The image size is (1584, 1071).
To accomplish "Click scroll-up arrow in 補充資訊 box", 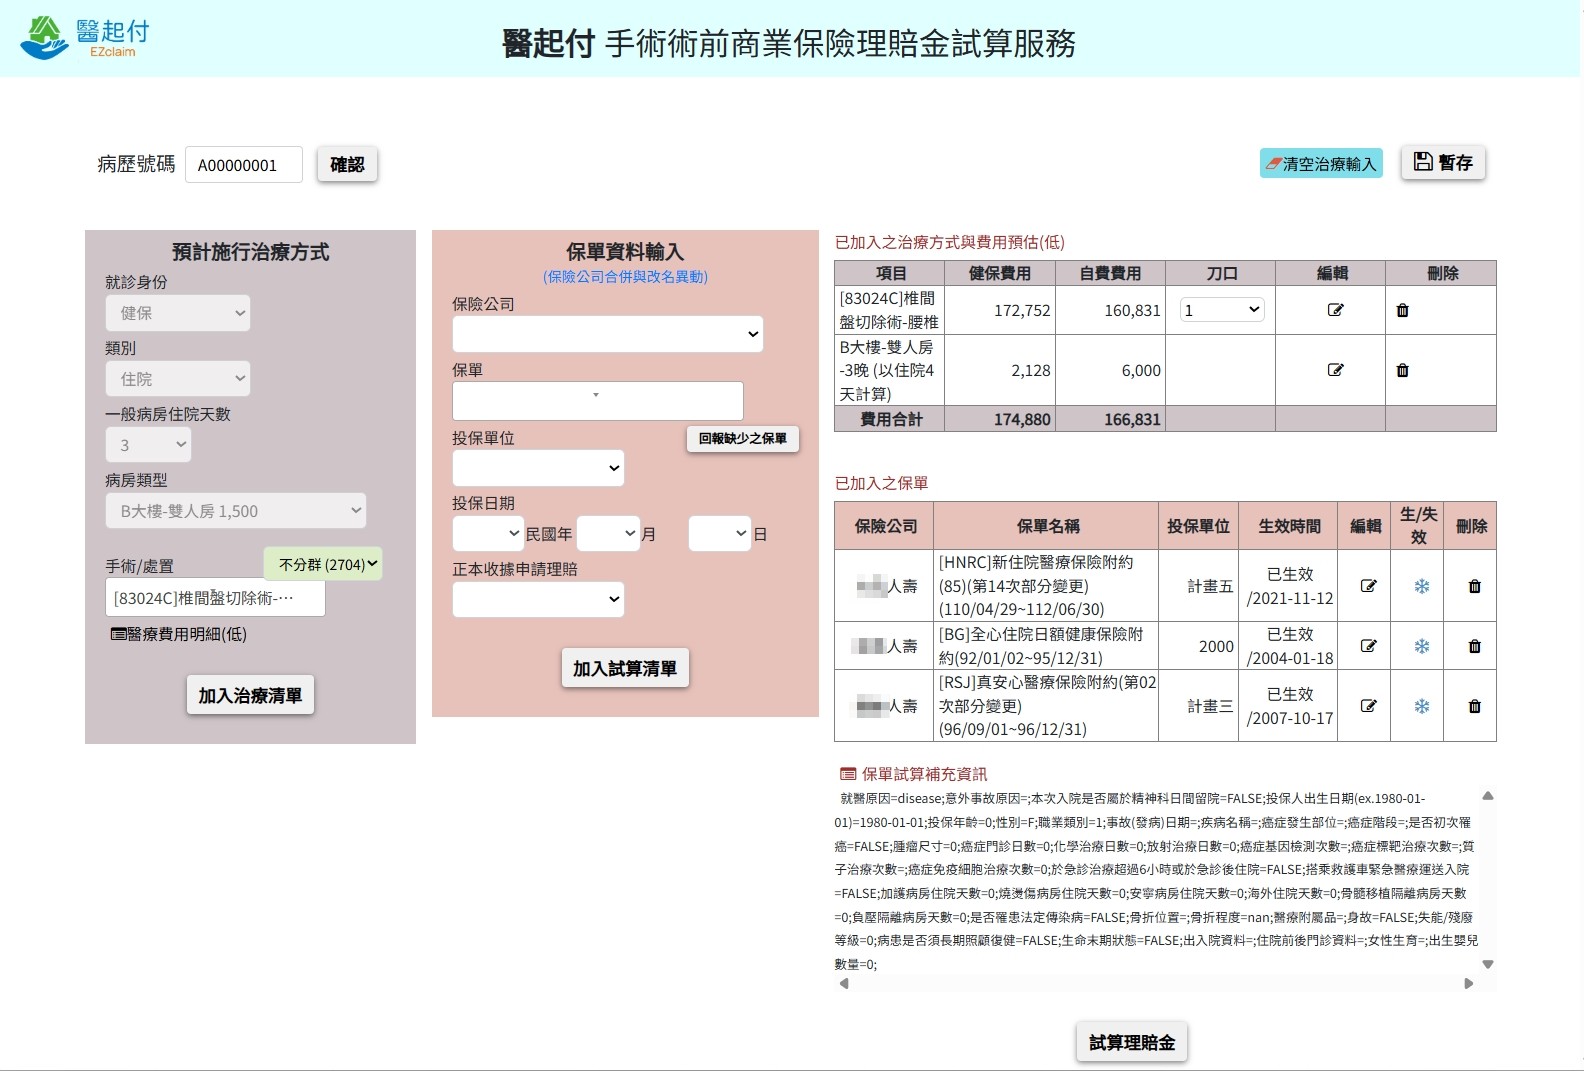I will (1488, 796).
